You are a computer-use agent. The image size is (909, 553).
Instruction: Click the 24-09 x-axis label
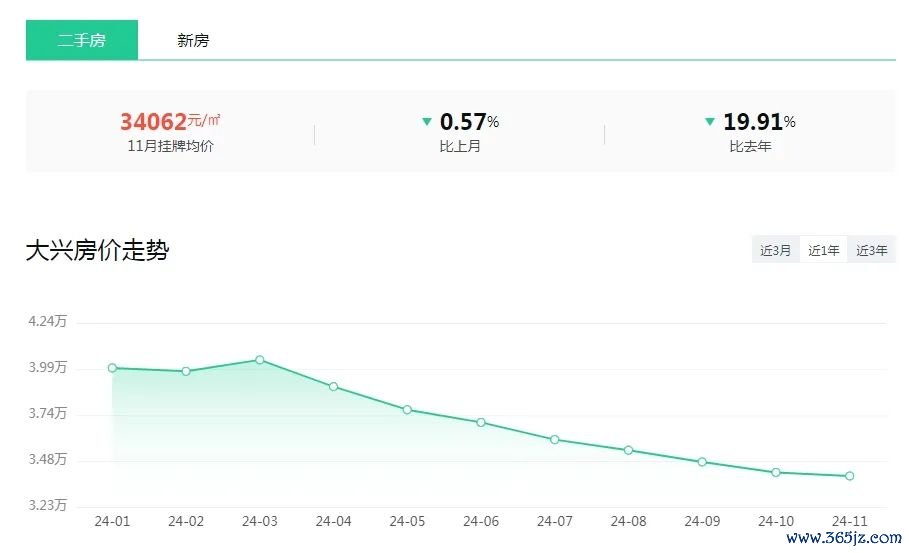tap(702, 521)
